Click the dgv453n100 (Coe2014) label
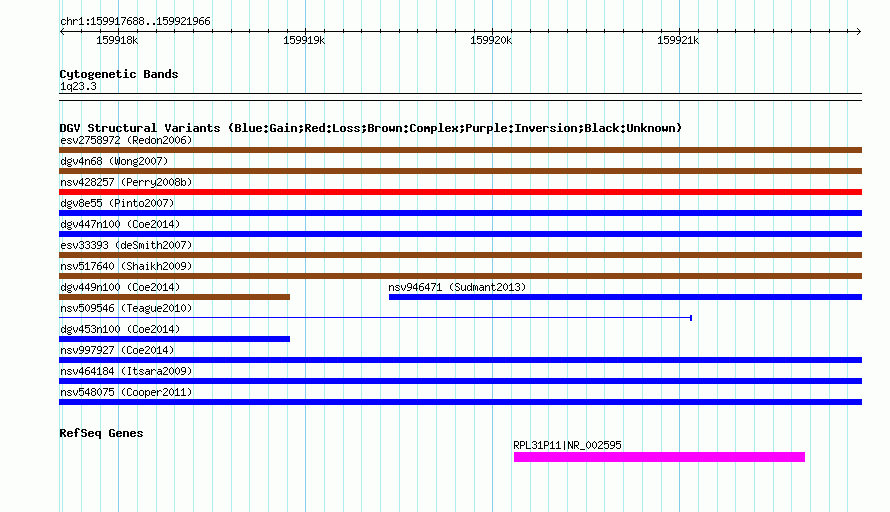Screen dimensions: 890x512 [120, 329]
